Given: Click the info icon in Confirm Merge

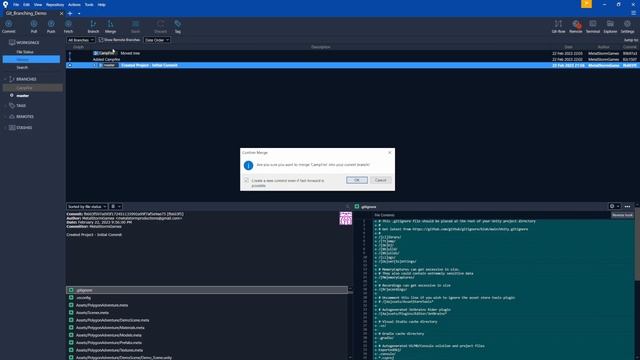Looking at the screenshot, I should click(248, 165).
